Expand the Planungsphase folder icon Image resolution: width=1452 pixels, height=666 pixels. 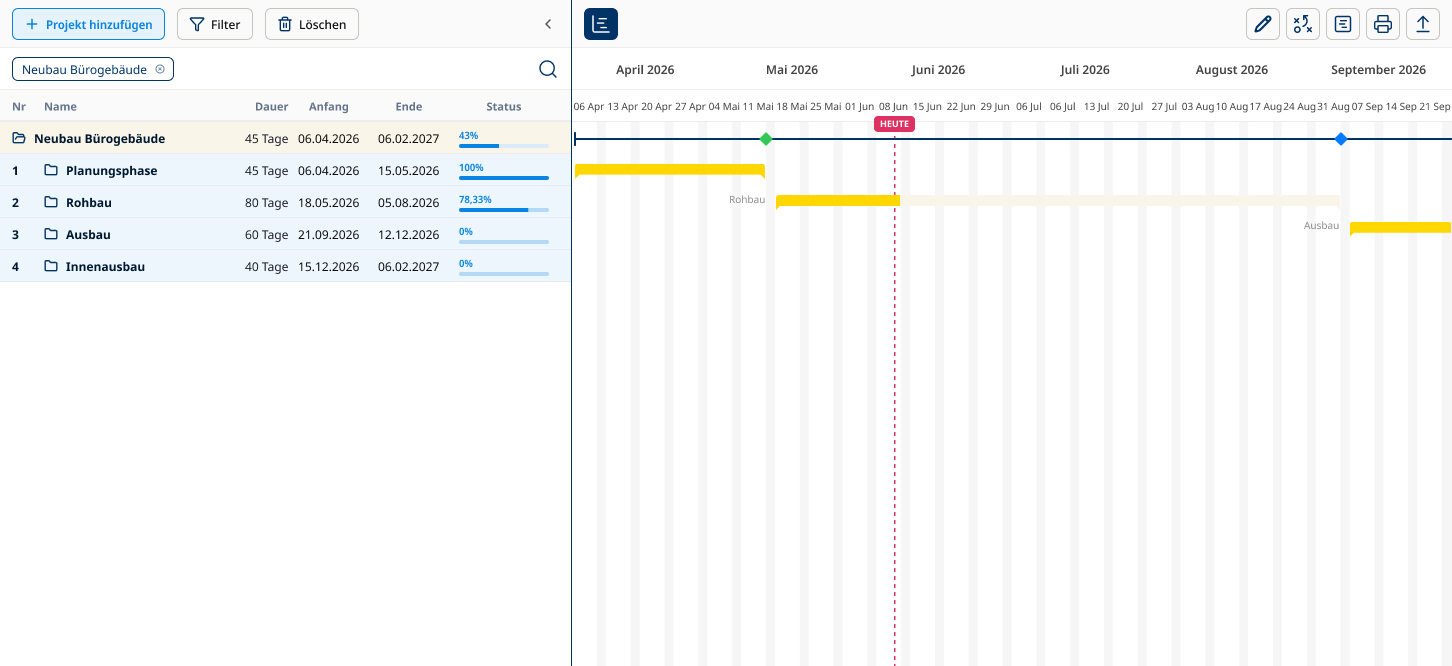pyautogui.click(x=51, y=170)
